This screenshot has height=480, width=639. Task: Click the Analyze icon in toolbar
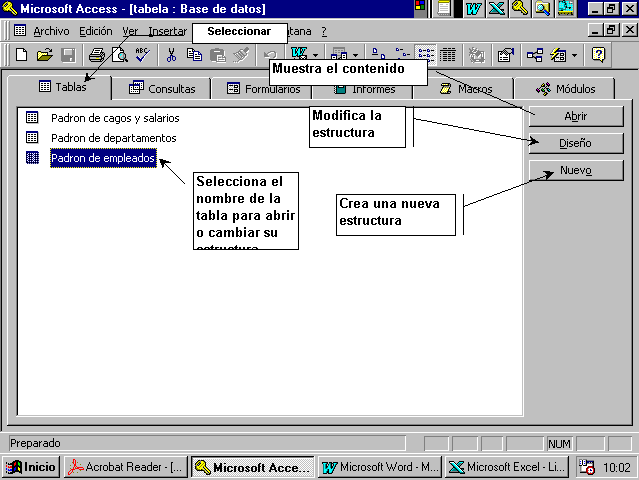(x=339, y=55)
